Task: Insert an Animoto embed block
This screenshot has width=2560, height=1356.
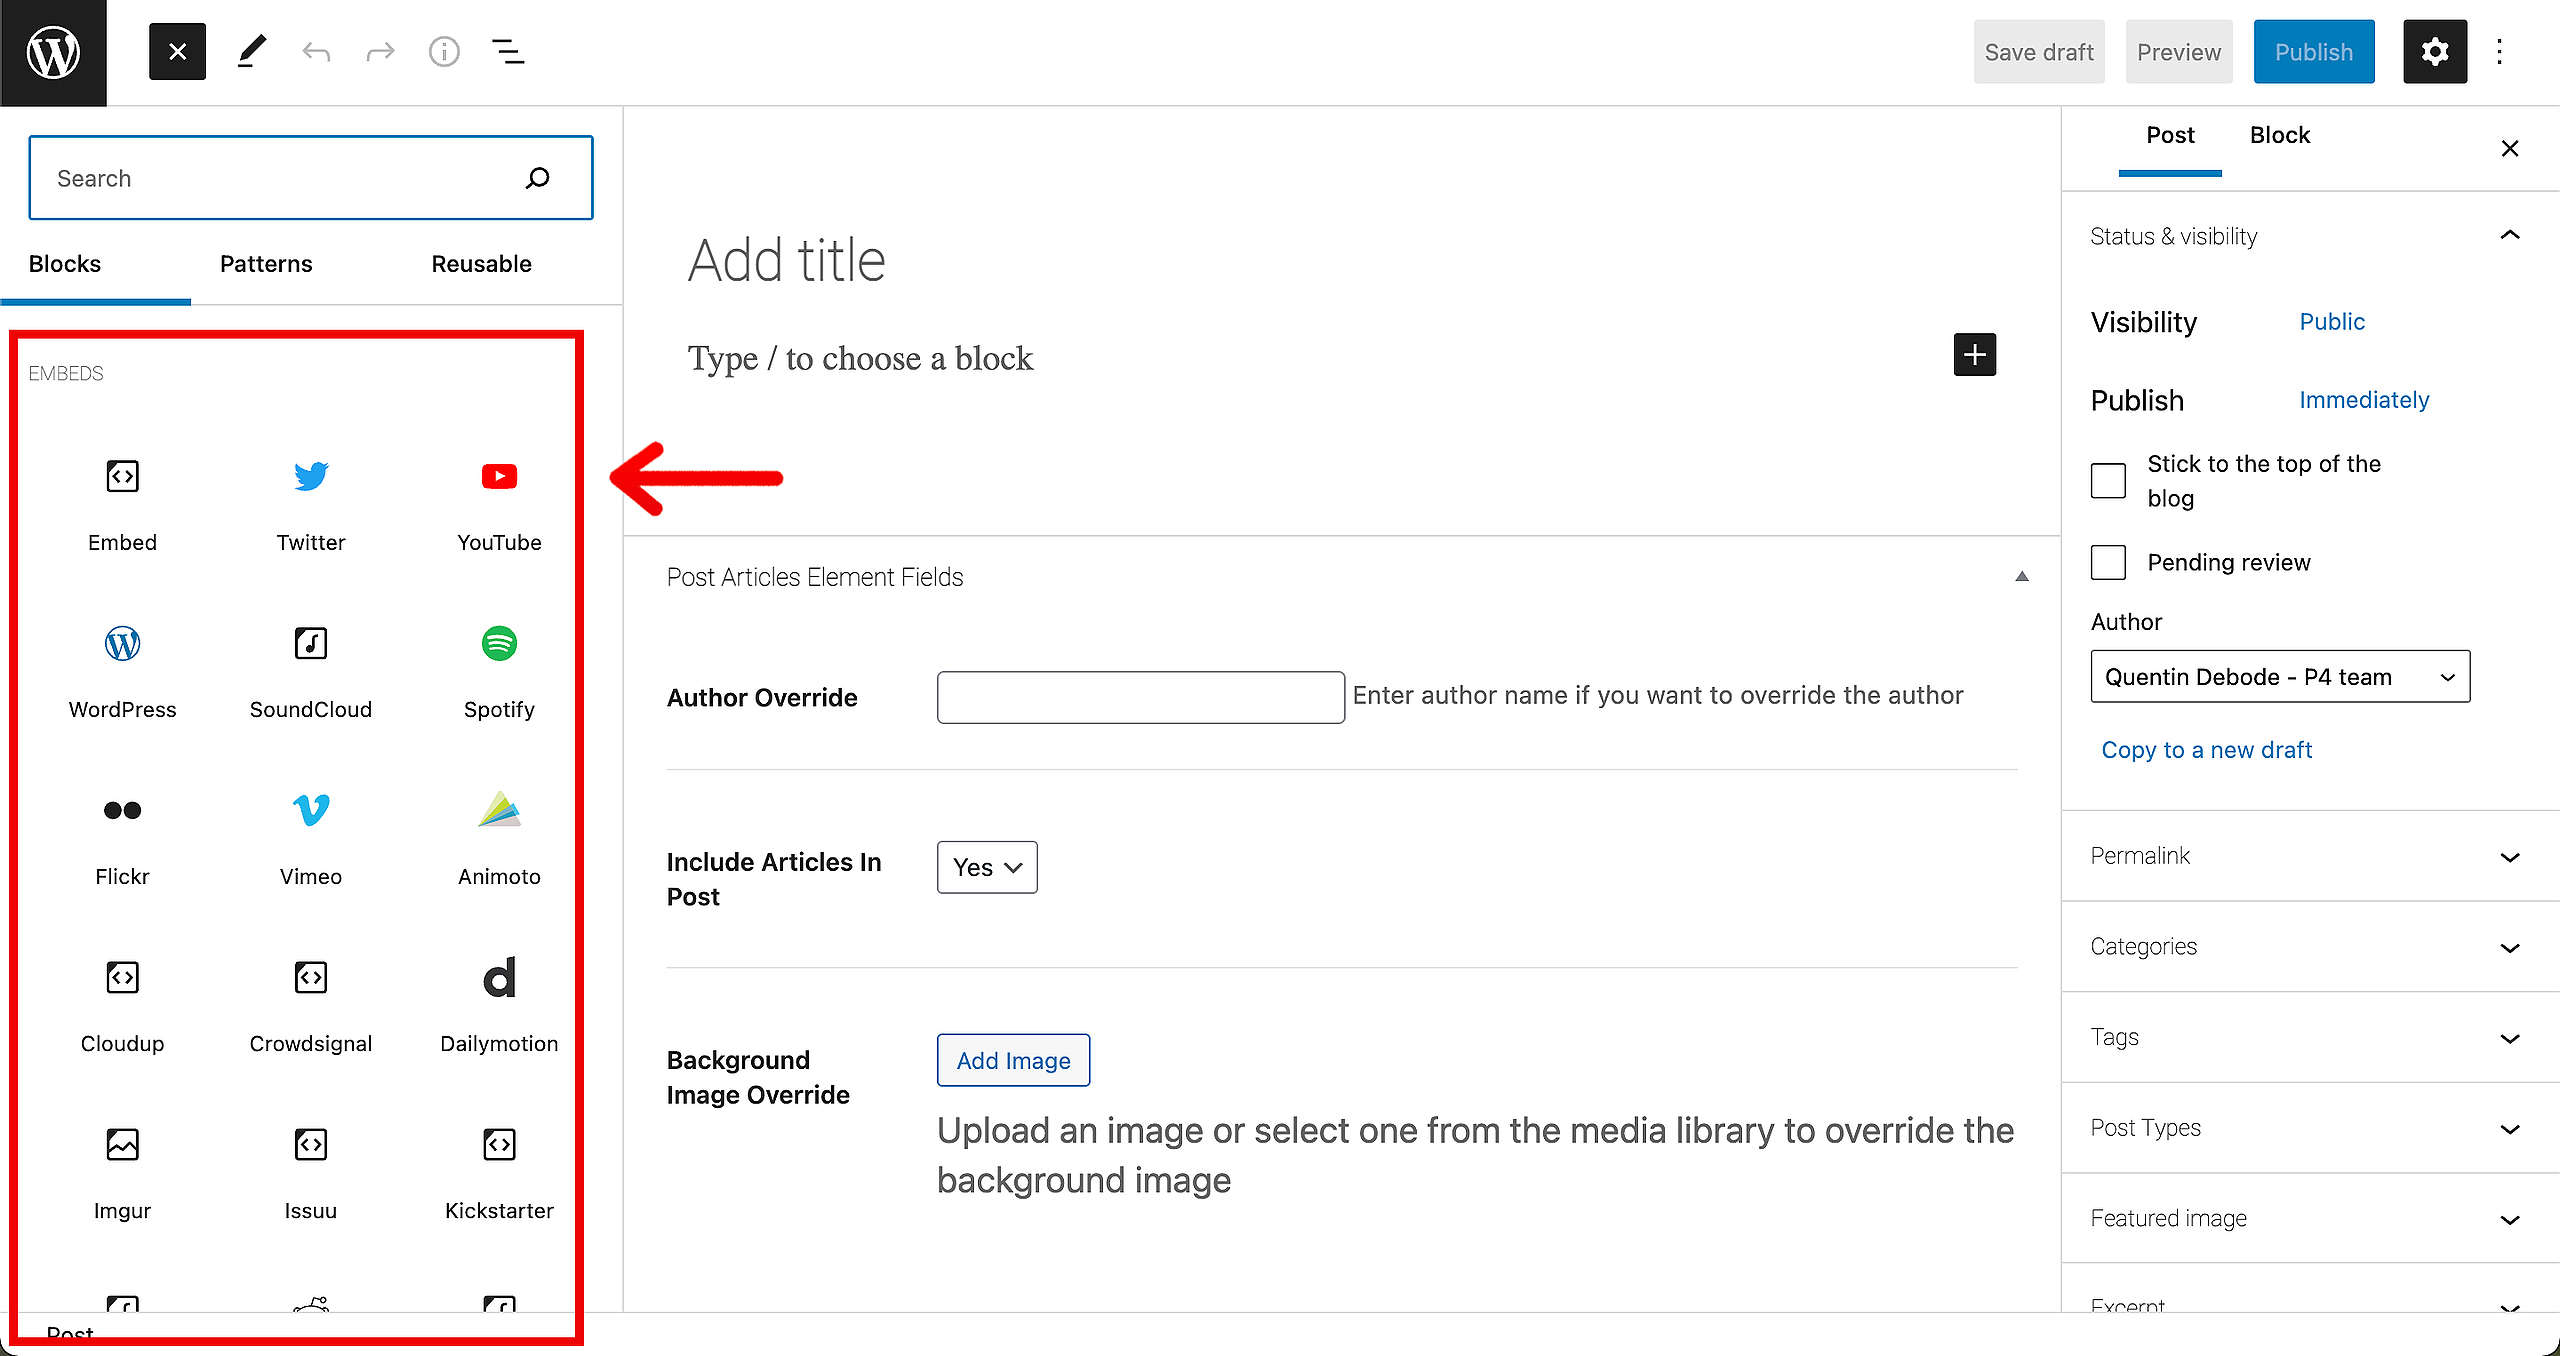Action: point(499,840)
